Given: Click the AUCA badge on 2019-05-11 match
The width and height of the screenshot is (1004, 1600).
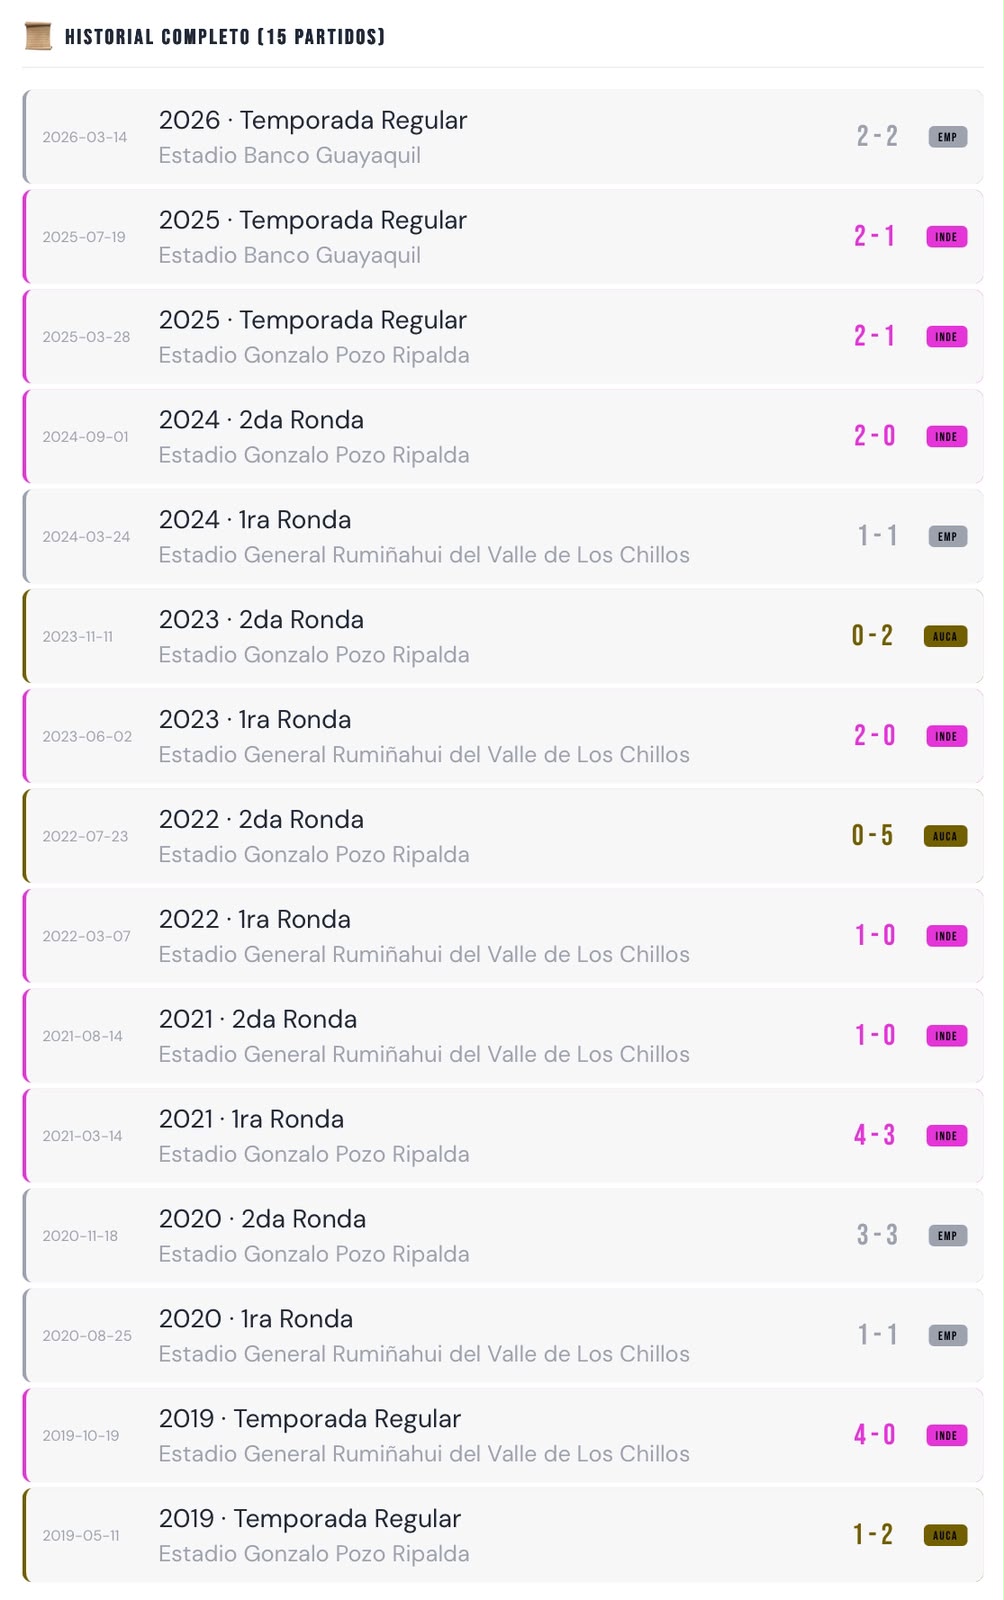Looking at the screenshot, I should coord(945,1535).
